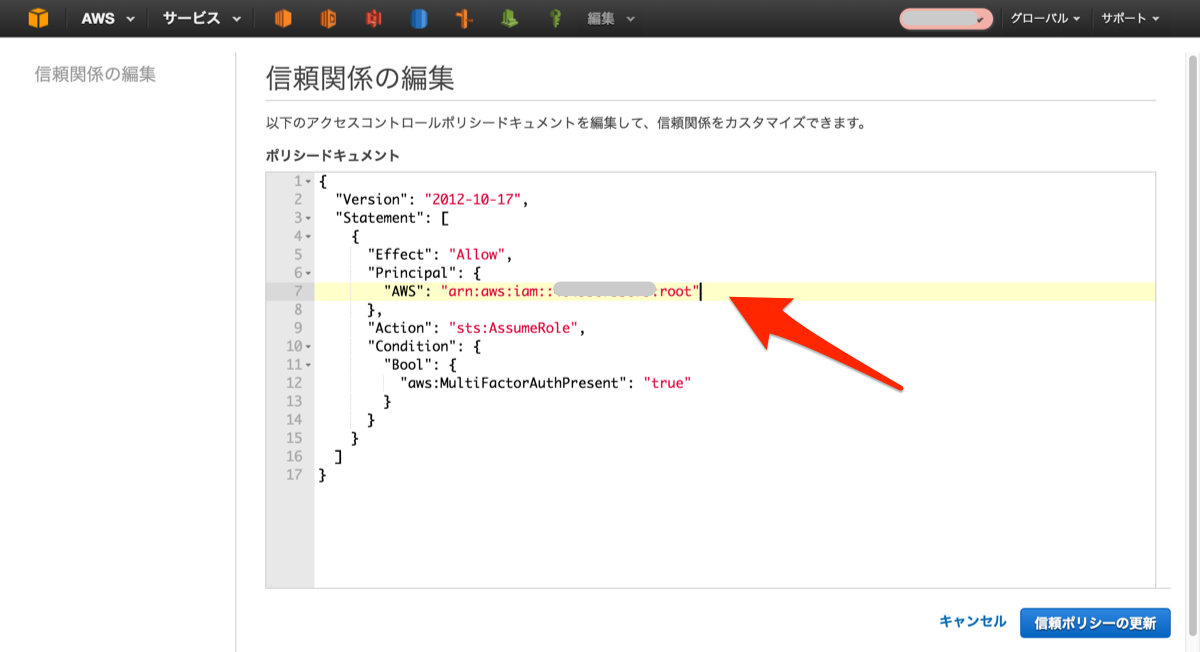Open the redacted account name menu
Image resolution: width=1200 pixels, height=652 pixels.
945,18
